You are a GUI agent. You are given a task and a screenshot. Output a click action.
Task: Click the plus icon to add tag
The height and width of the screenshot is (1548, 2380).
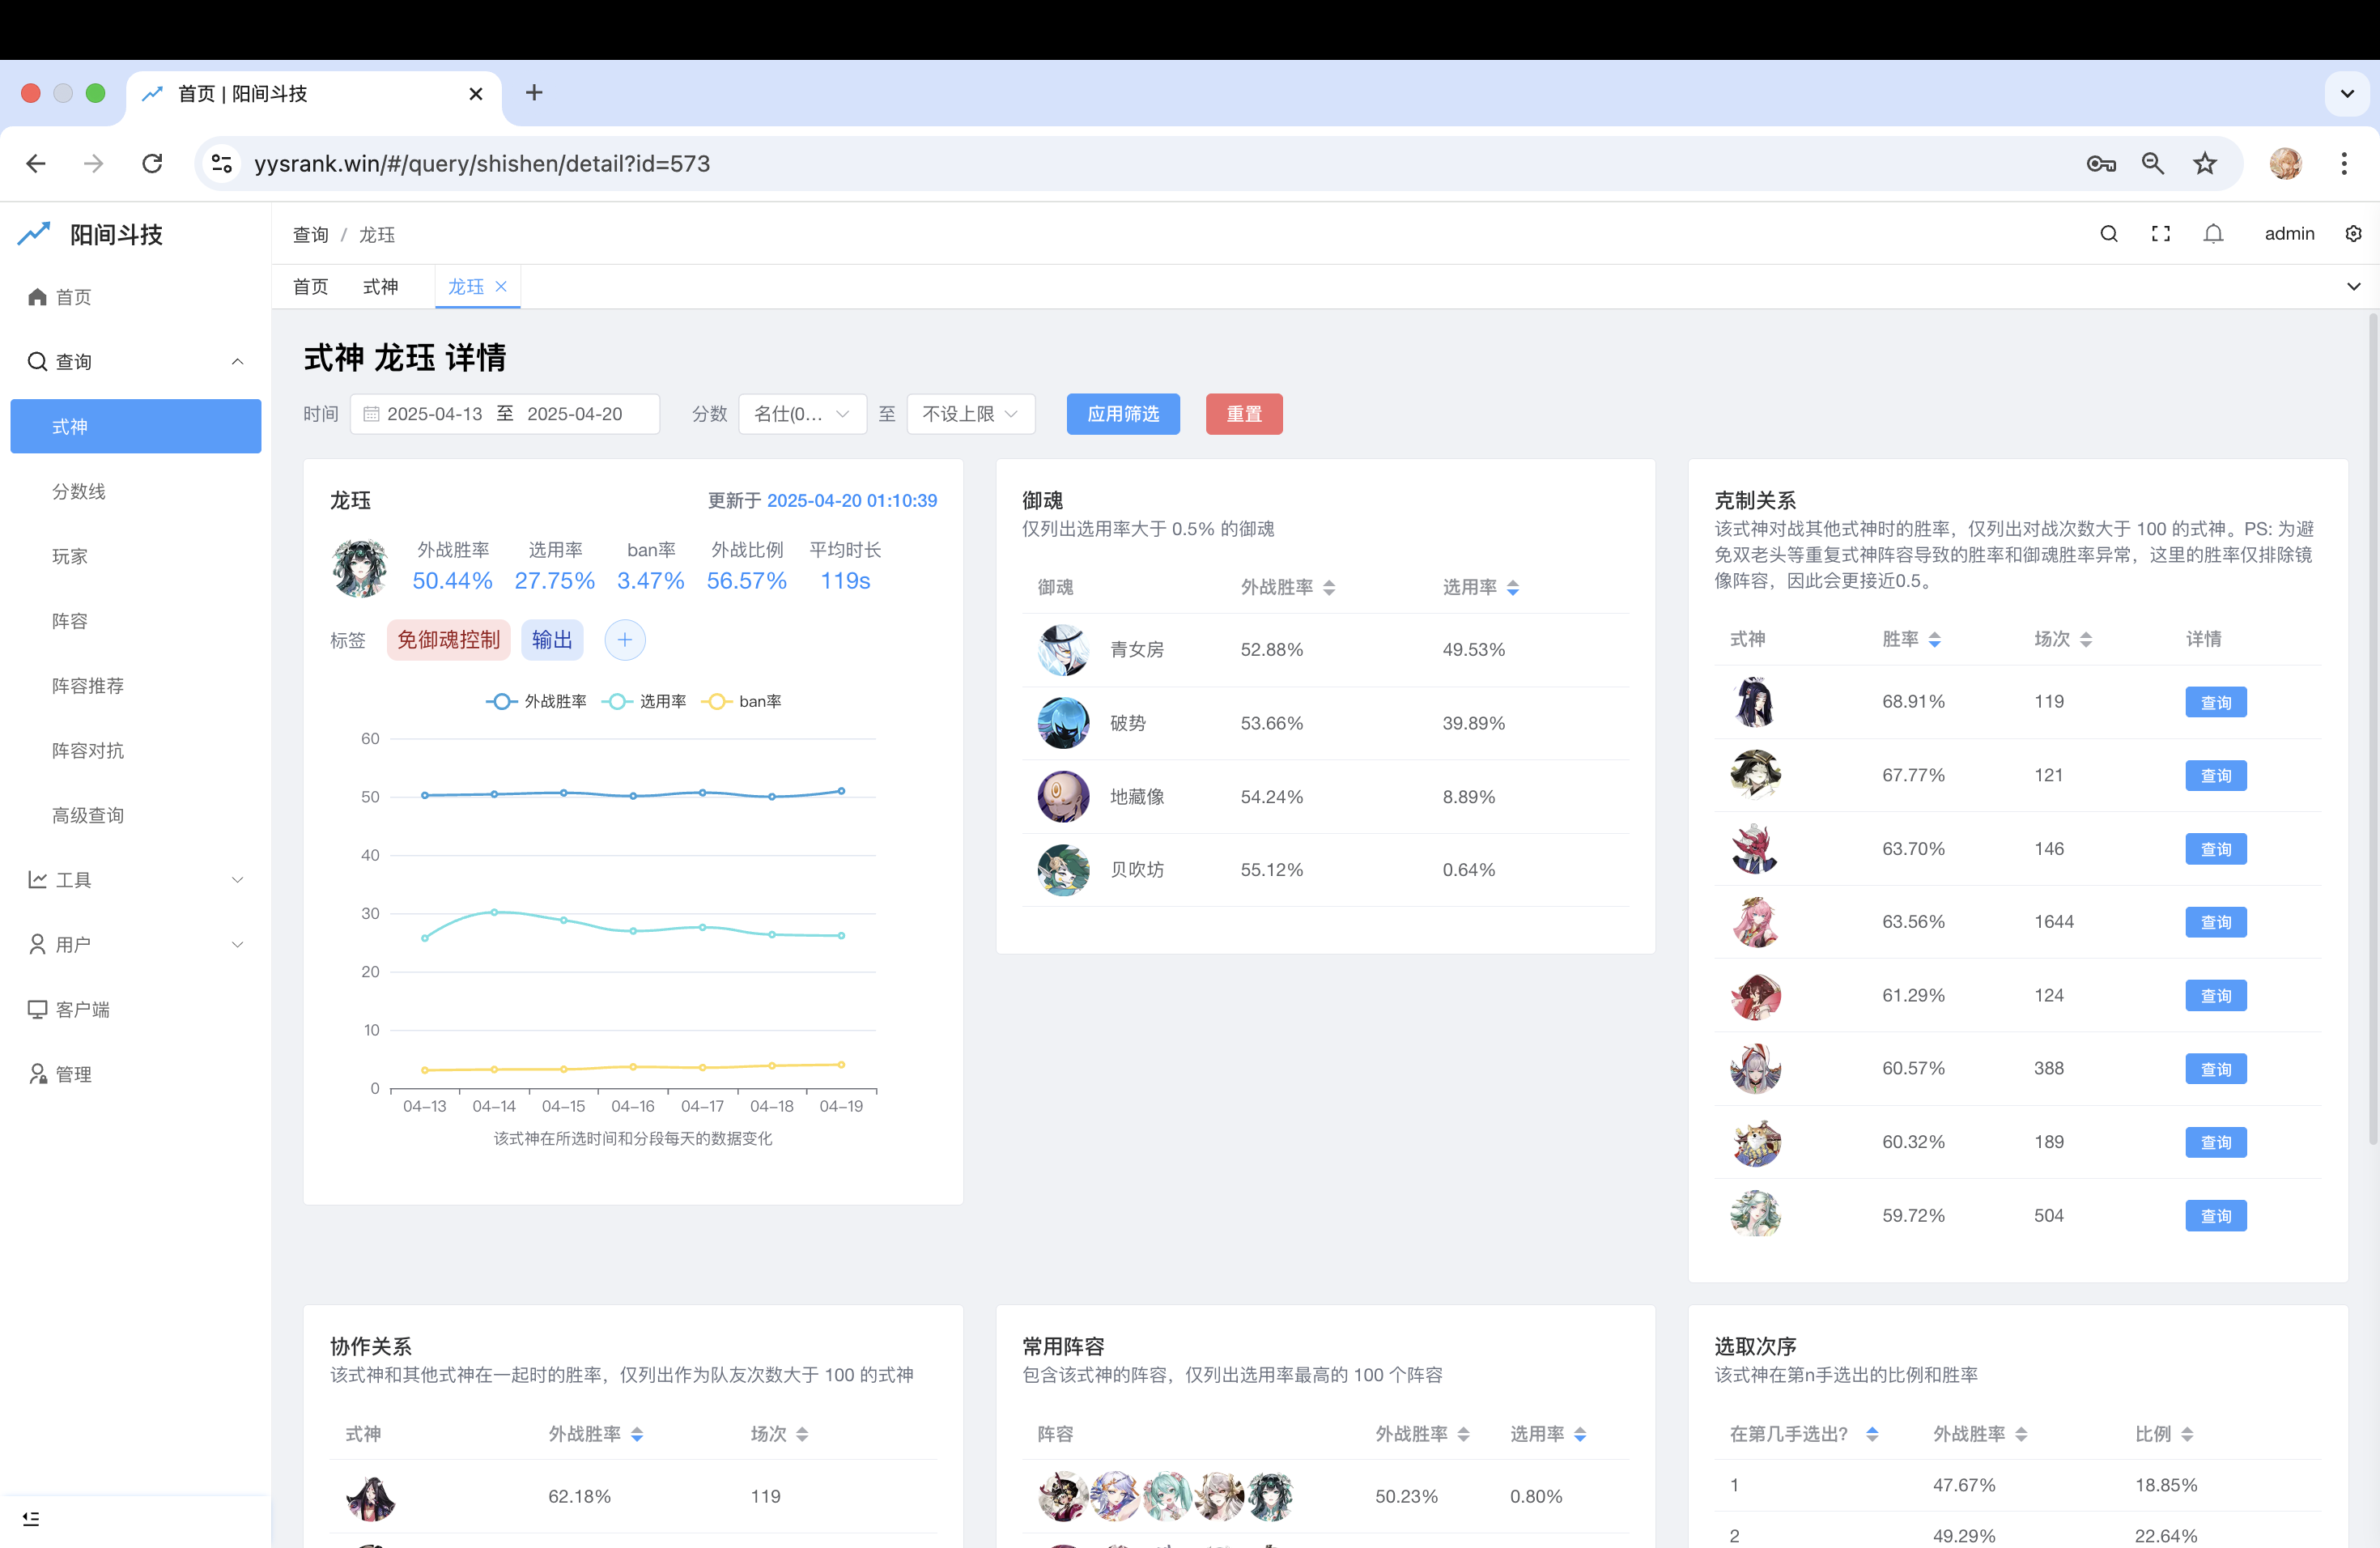624,640
